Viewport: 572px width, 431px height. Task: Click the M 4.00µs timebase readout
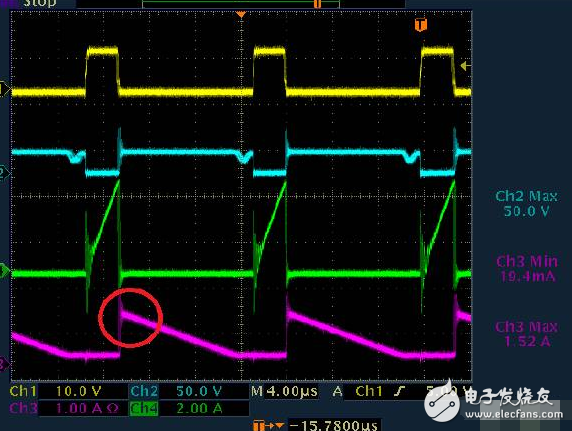[x=284, y=392]
